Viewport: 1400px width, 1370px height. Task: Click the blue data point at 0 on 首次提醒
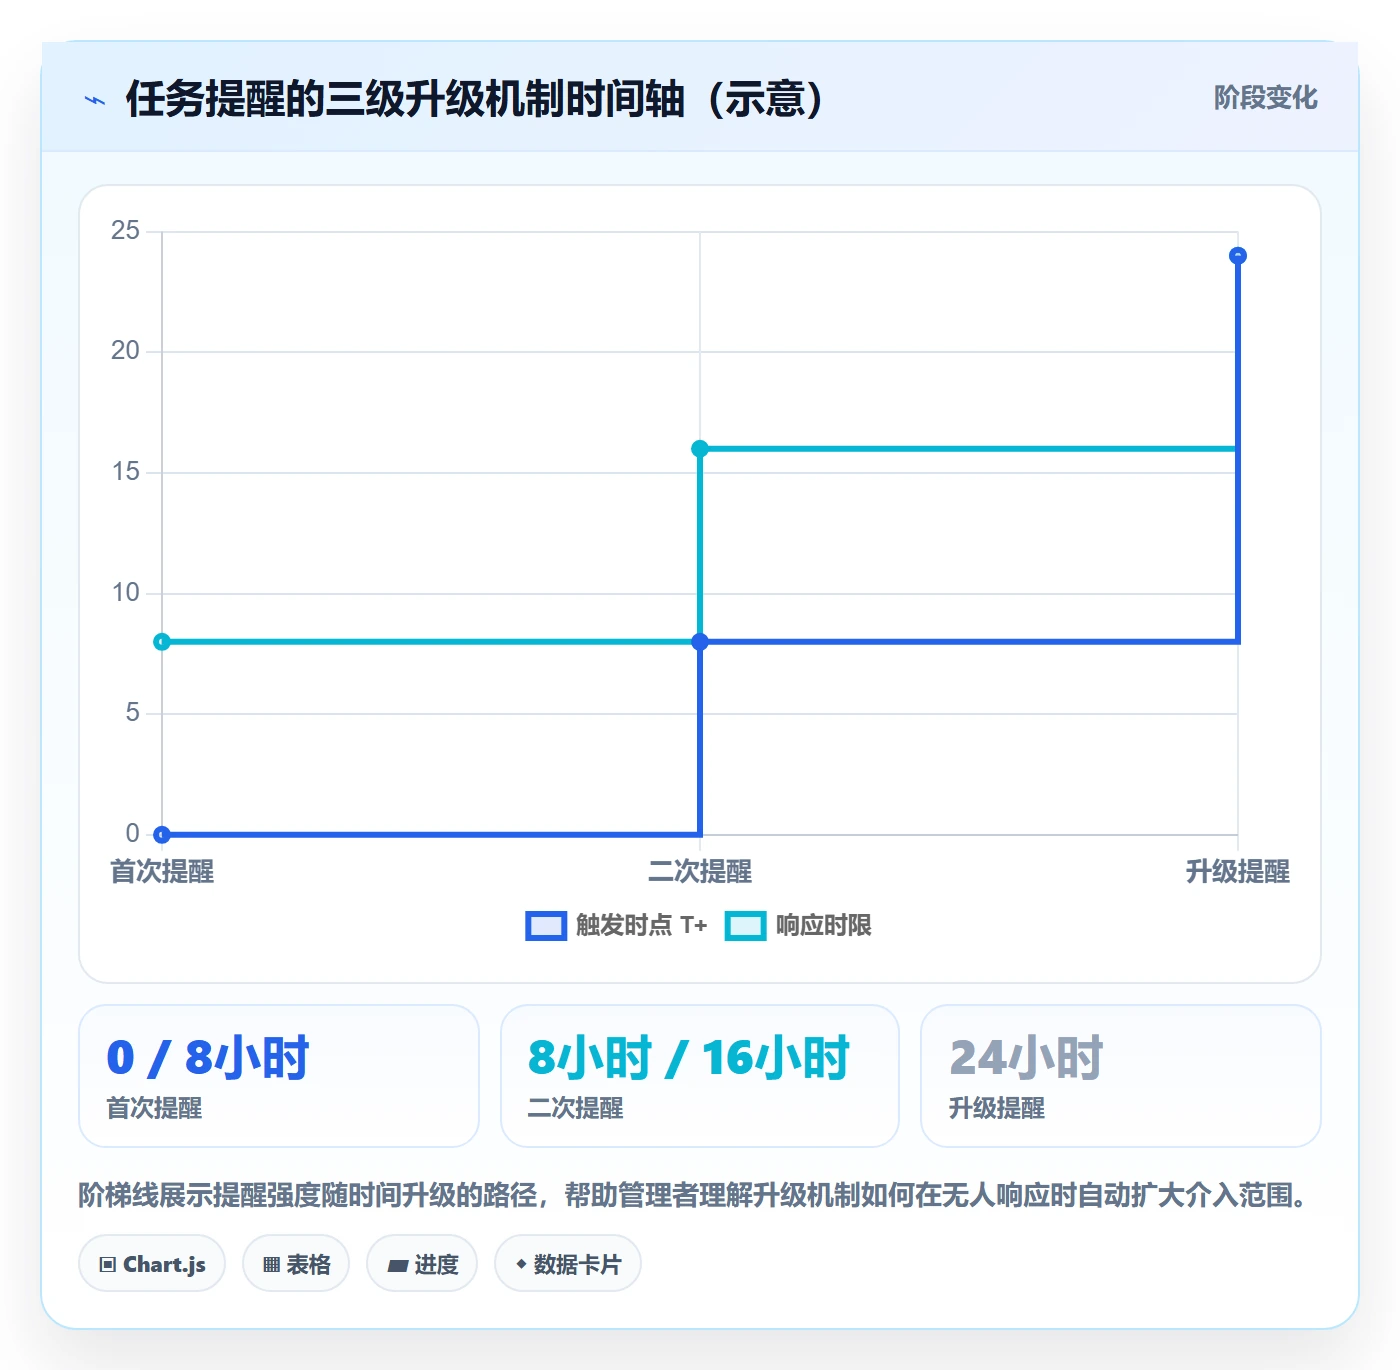(x=162, y=834)
